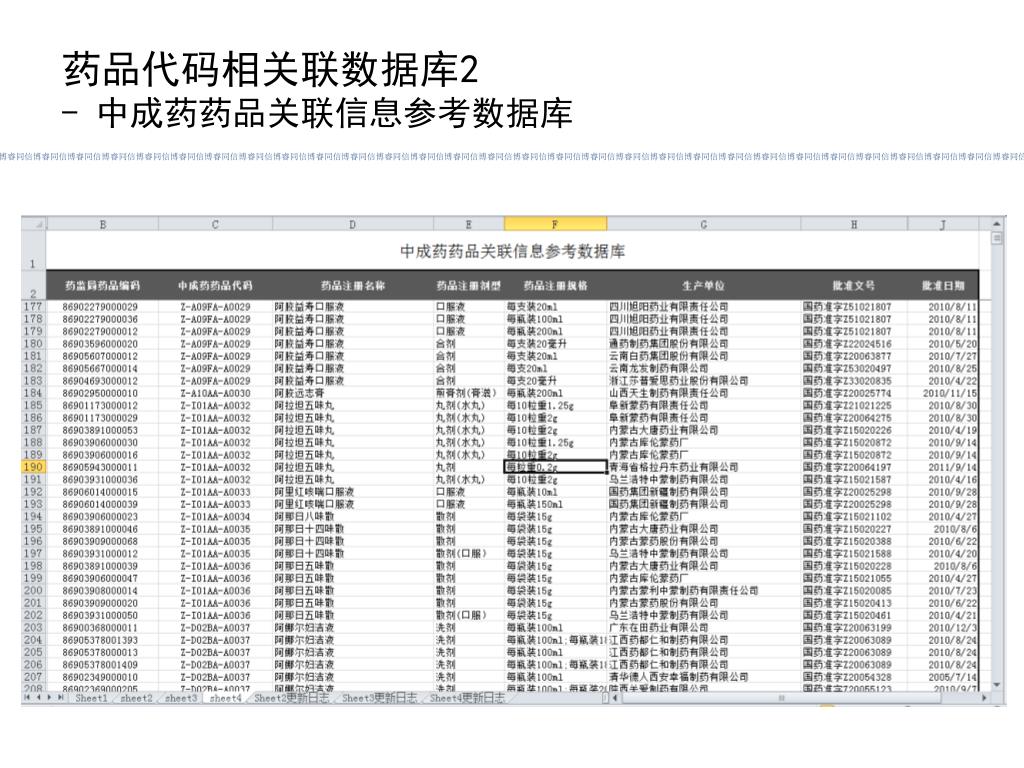Click vertical scrollbar up arrow

pos(997,224)
